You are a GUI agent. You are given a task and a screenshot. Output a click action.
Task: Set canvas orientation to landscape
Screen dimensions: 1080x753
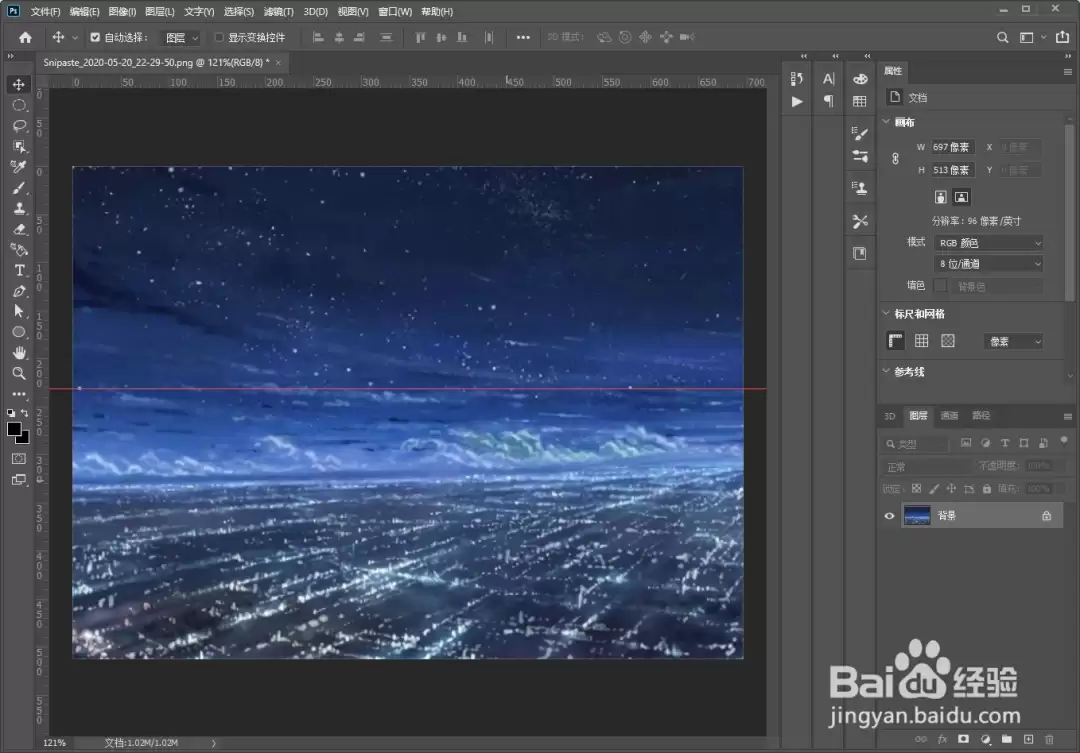(962, 197)
